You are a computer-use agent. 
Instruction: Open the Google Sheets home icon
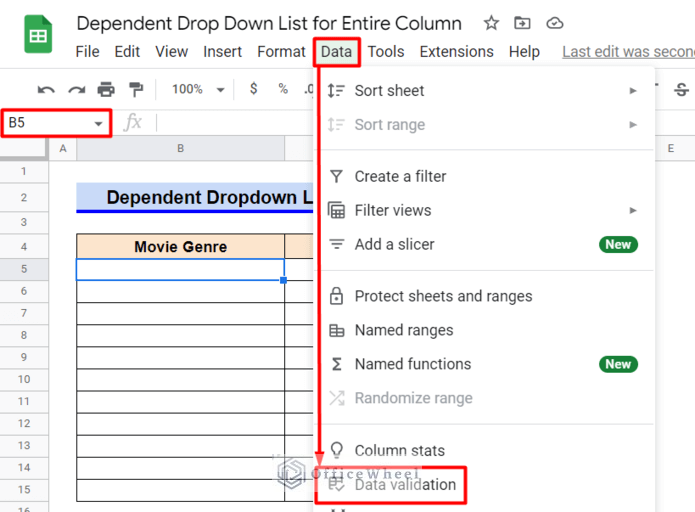39,36
